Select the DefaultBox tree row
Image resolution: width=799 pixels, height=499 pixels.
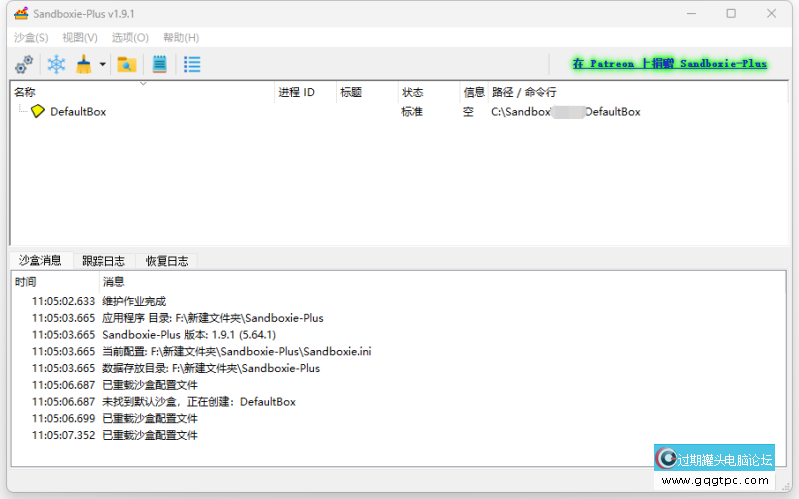pyautogui.click(x=78, y=112)
